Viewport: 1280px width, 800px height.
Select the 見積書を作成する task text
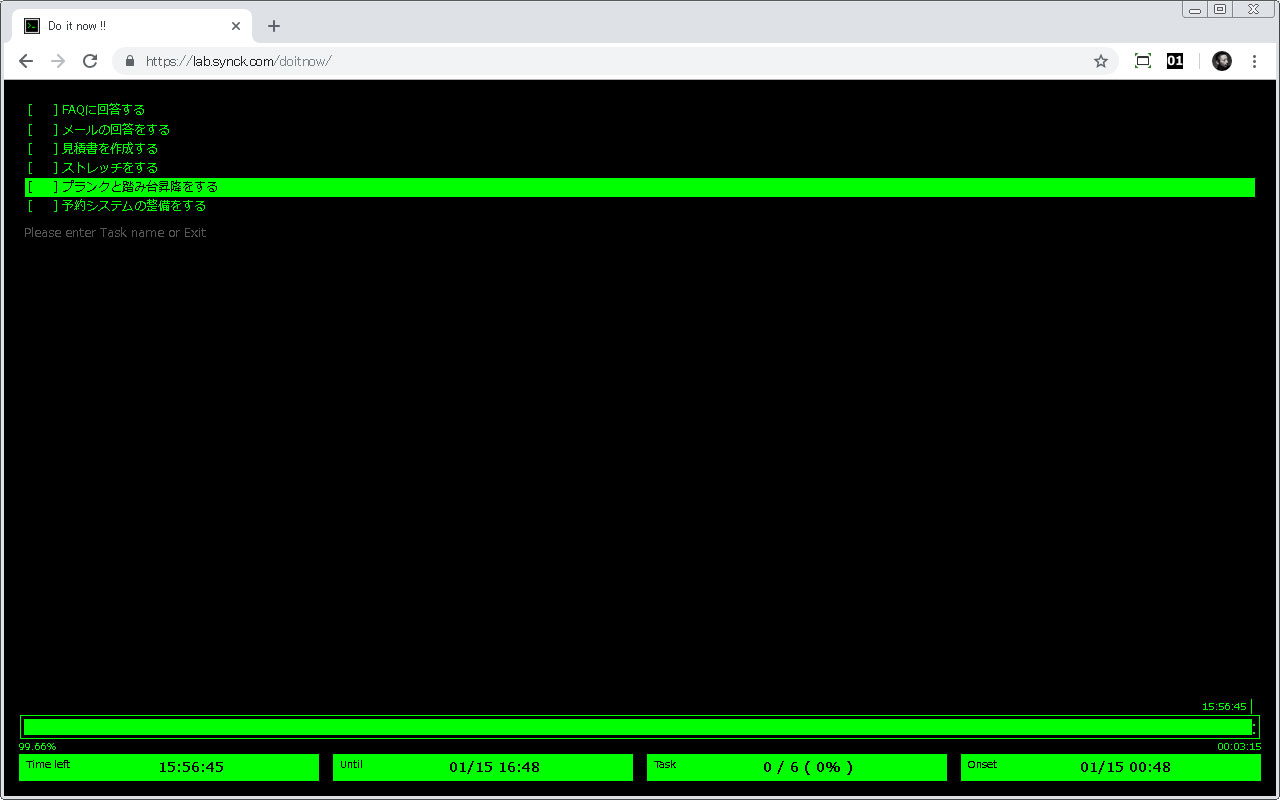click(110, 149)
